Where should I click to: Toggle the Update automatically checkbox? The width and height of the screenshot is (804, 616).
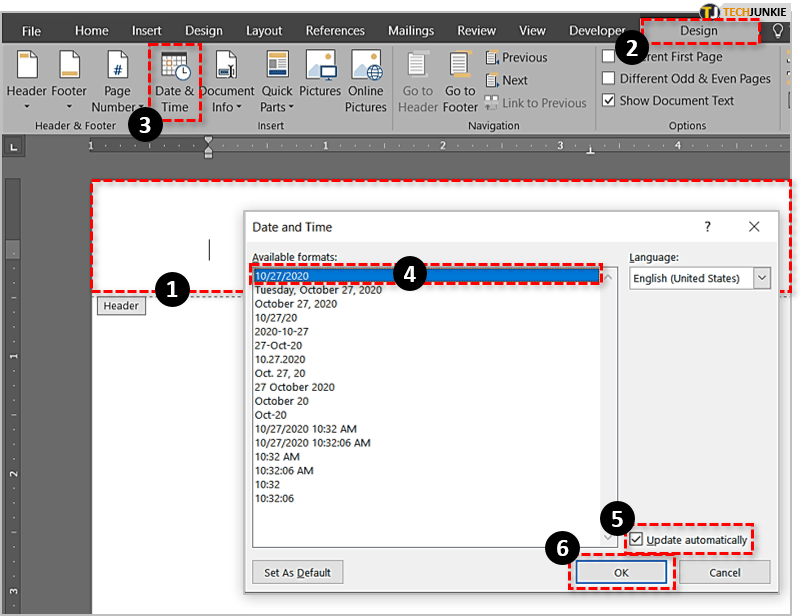click(636, 540)
